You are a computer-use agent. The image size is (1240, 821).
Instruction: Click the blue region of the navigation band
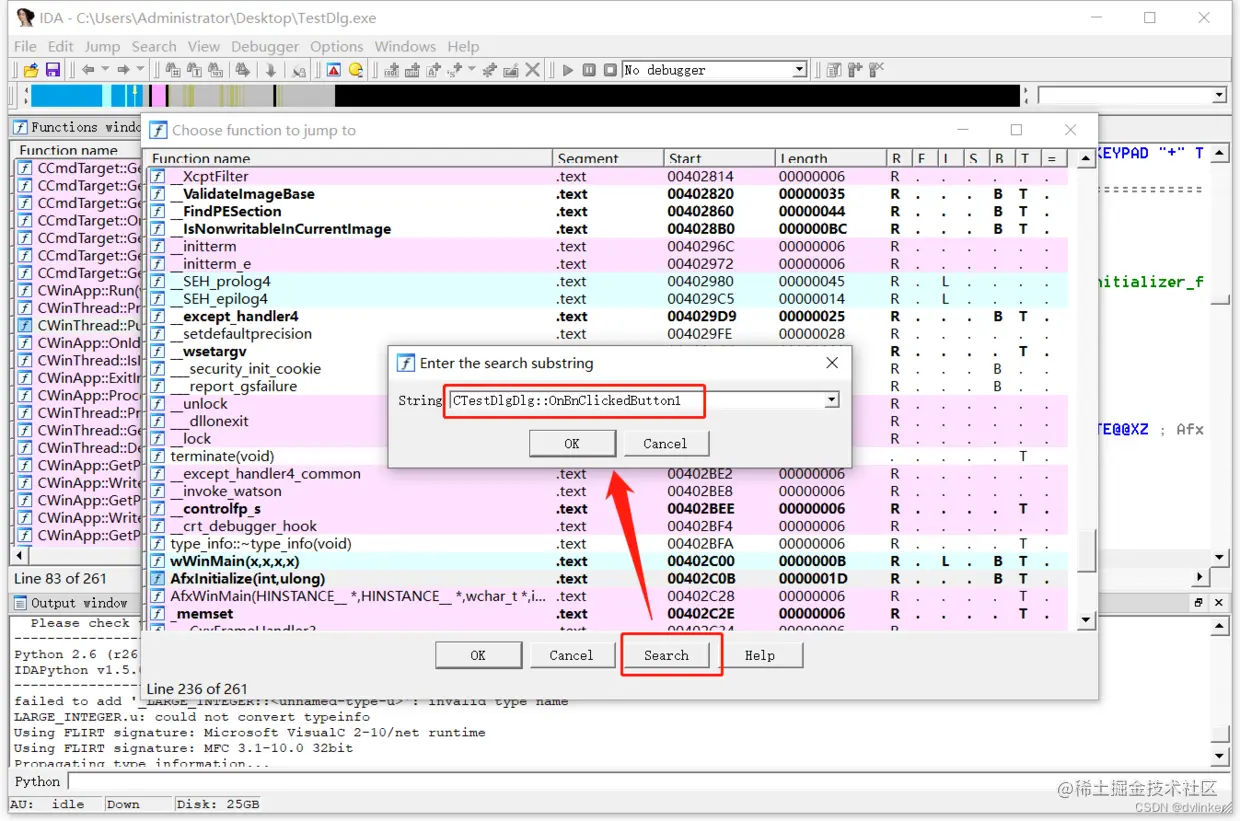[66, 96]
